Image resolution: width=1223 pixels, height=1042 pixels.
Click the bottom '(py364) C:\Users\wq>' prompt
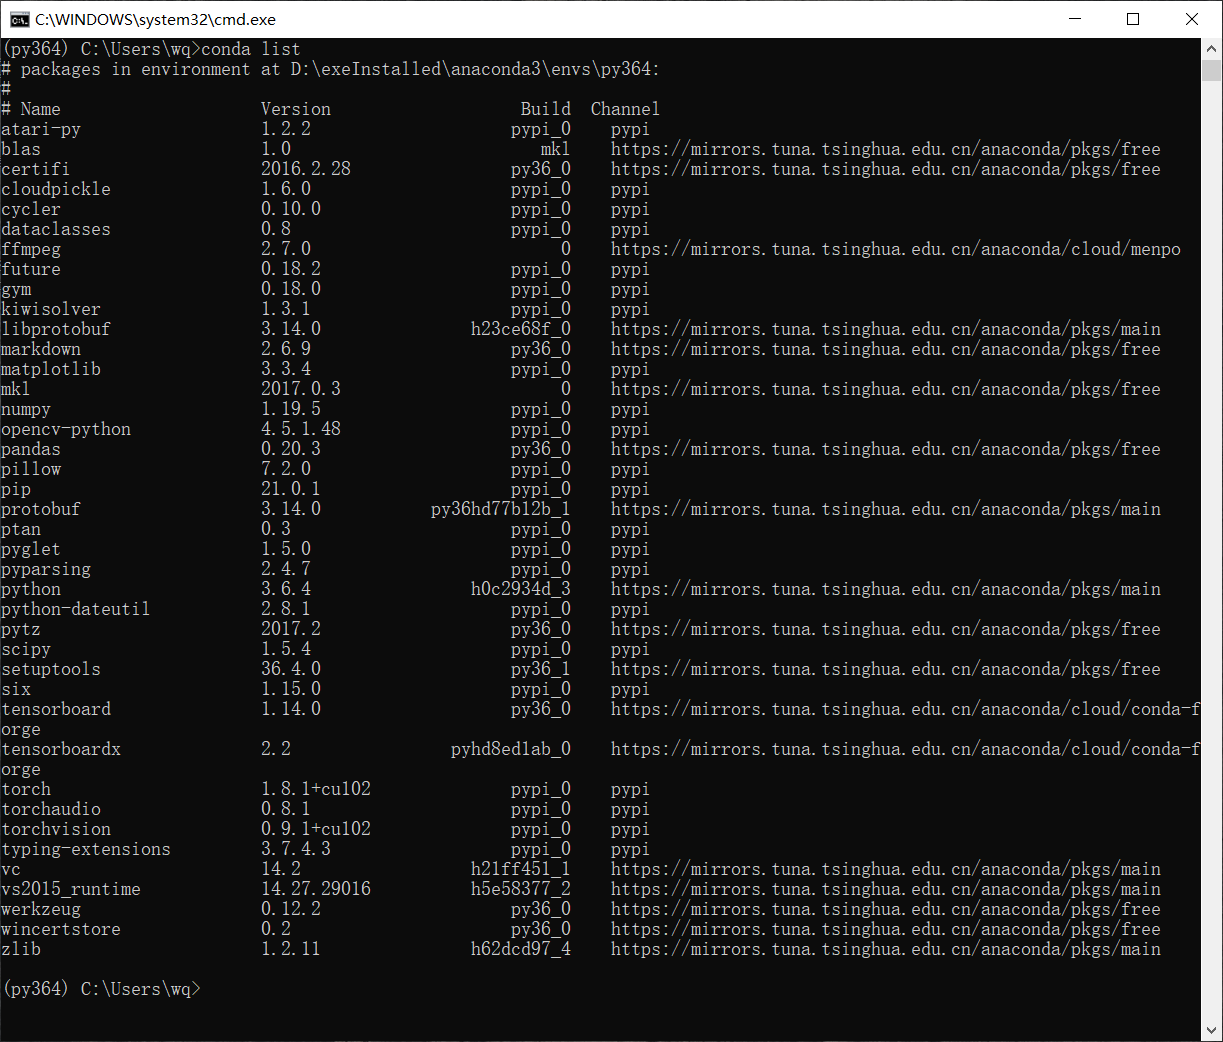tap(101, 989)
